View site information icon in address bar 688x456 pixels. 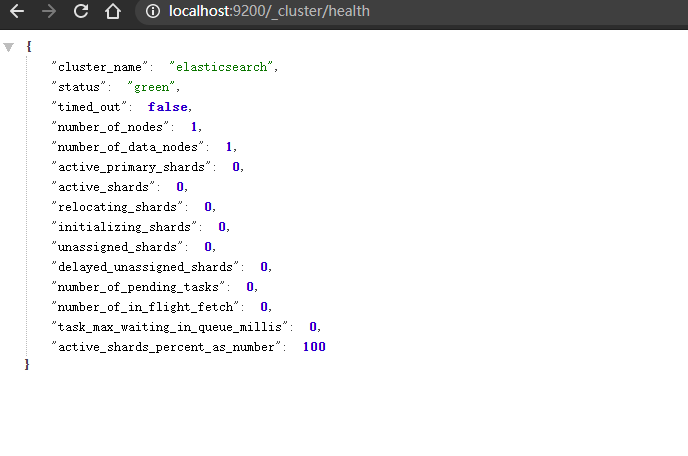click(x=153, y=11)
